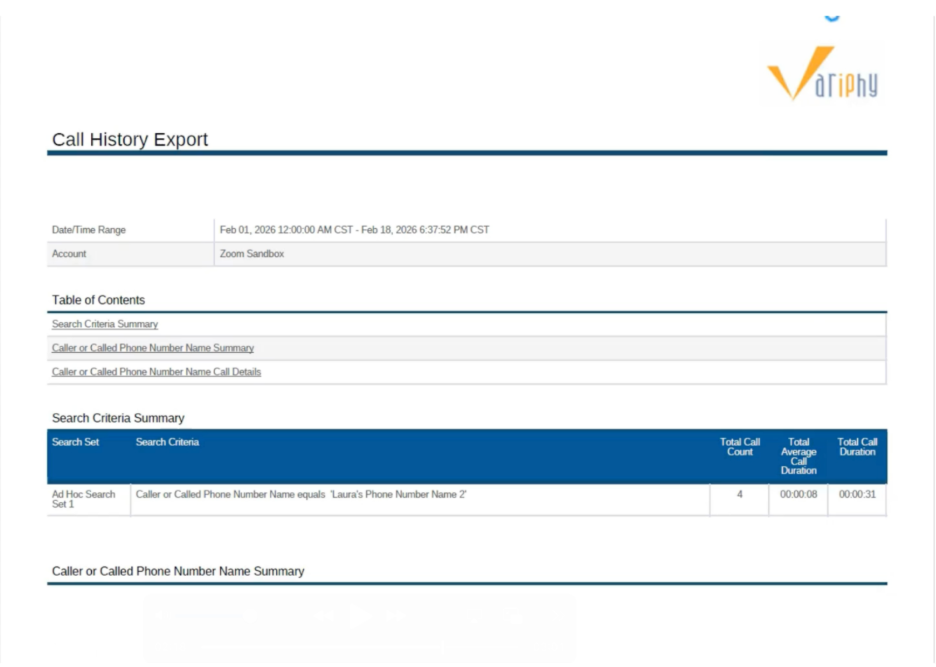Click the Total Call Count column header
The width and height of the screenshot is (936, 667).
click(740, 447)
